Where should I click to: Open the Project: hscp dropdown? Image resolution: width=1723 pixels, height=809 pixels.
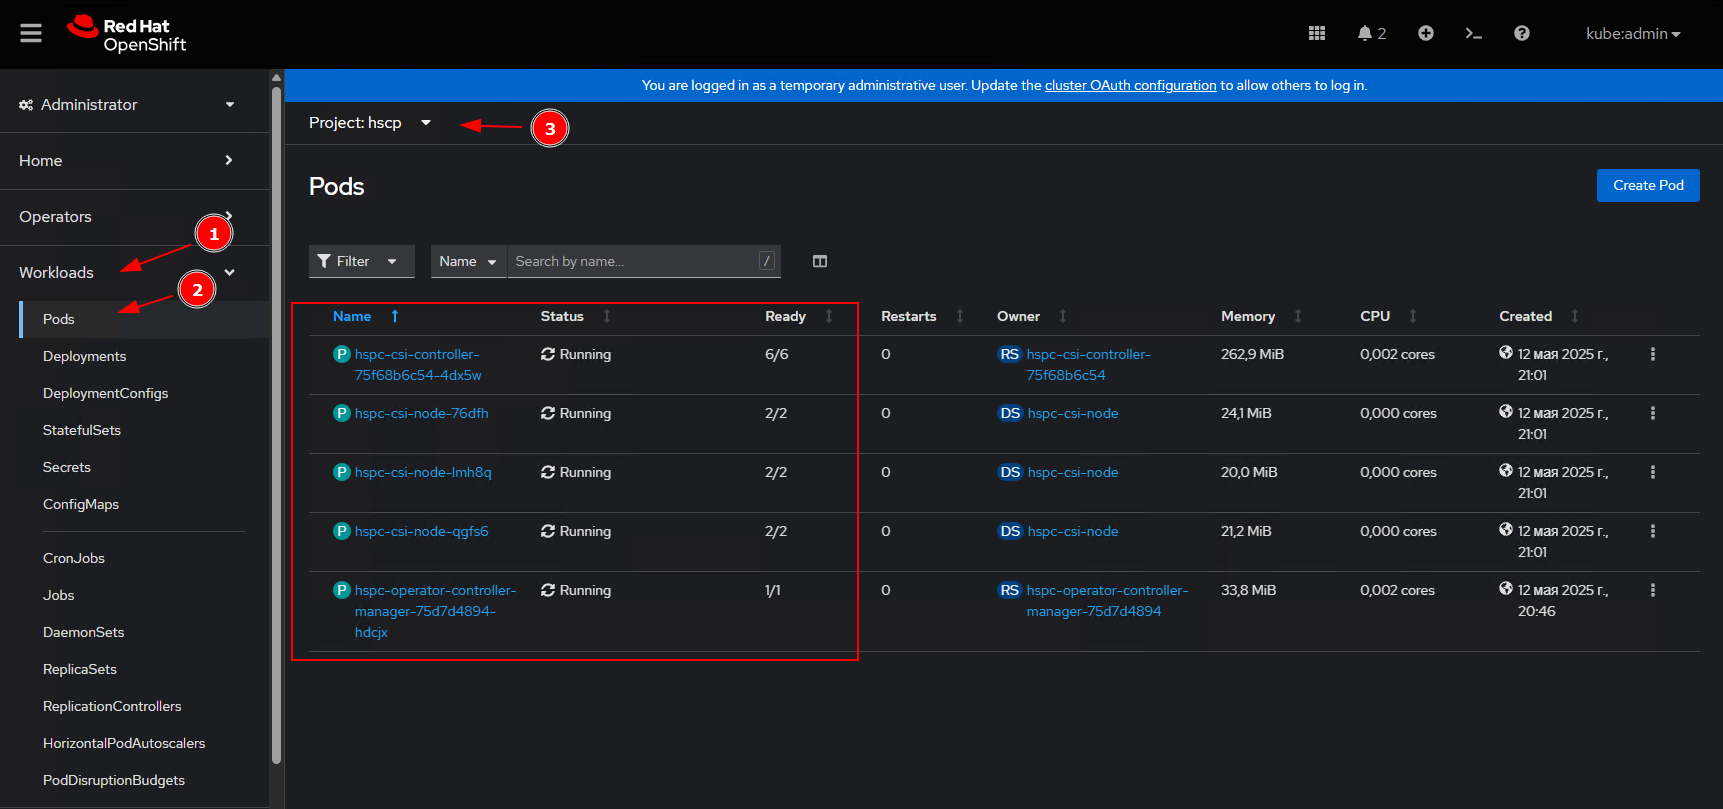click(369, 123)
